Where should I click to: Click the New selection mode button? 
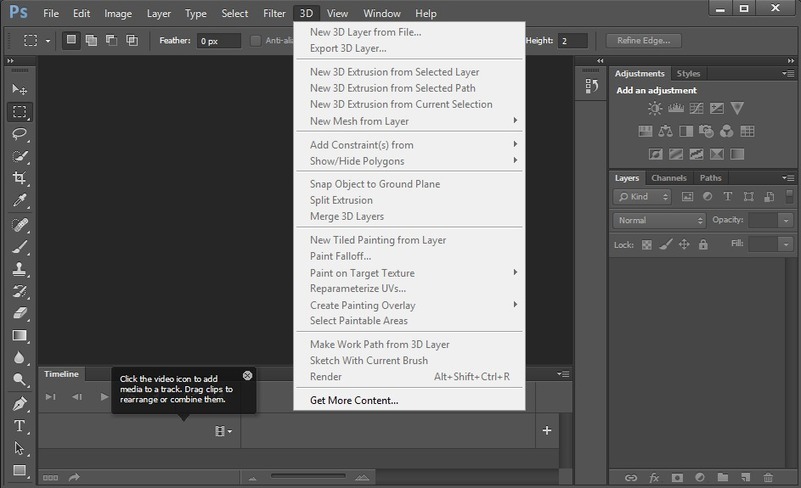click(71, 40)
